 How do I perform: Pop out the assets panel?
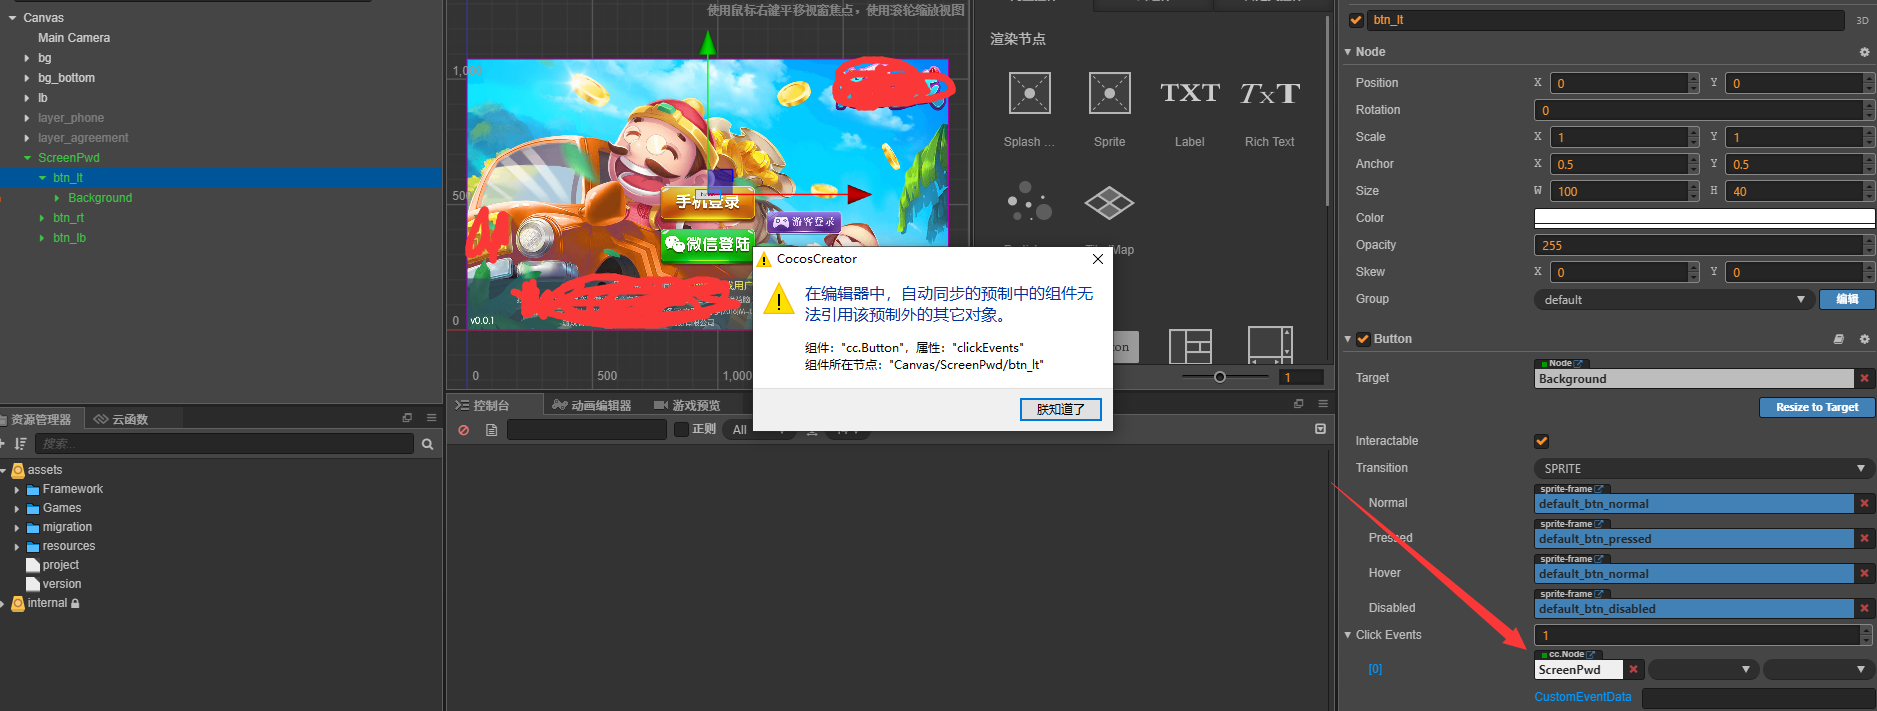coord(407,418)
